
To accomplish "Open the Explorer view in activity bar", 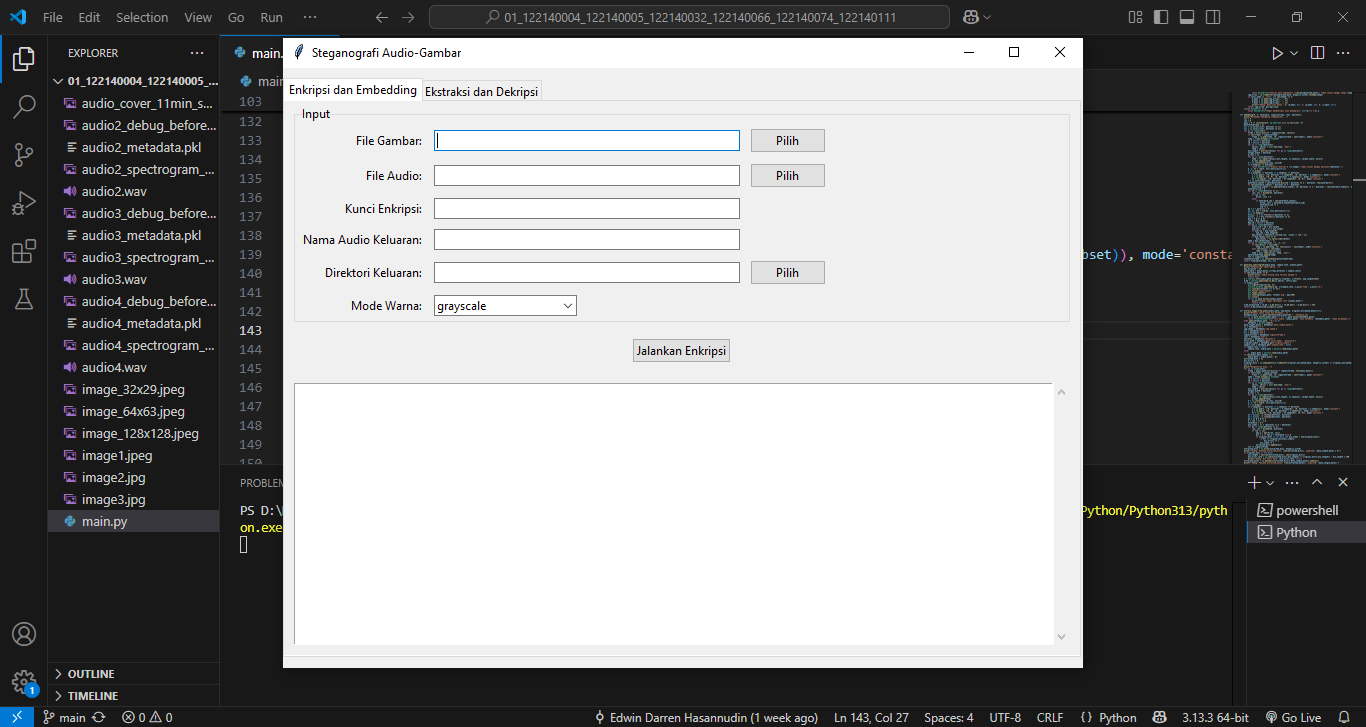I will 24,59.
